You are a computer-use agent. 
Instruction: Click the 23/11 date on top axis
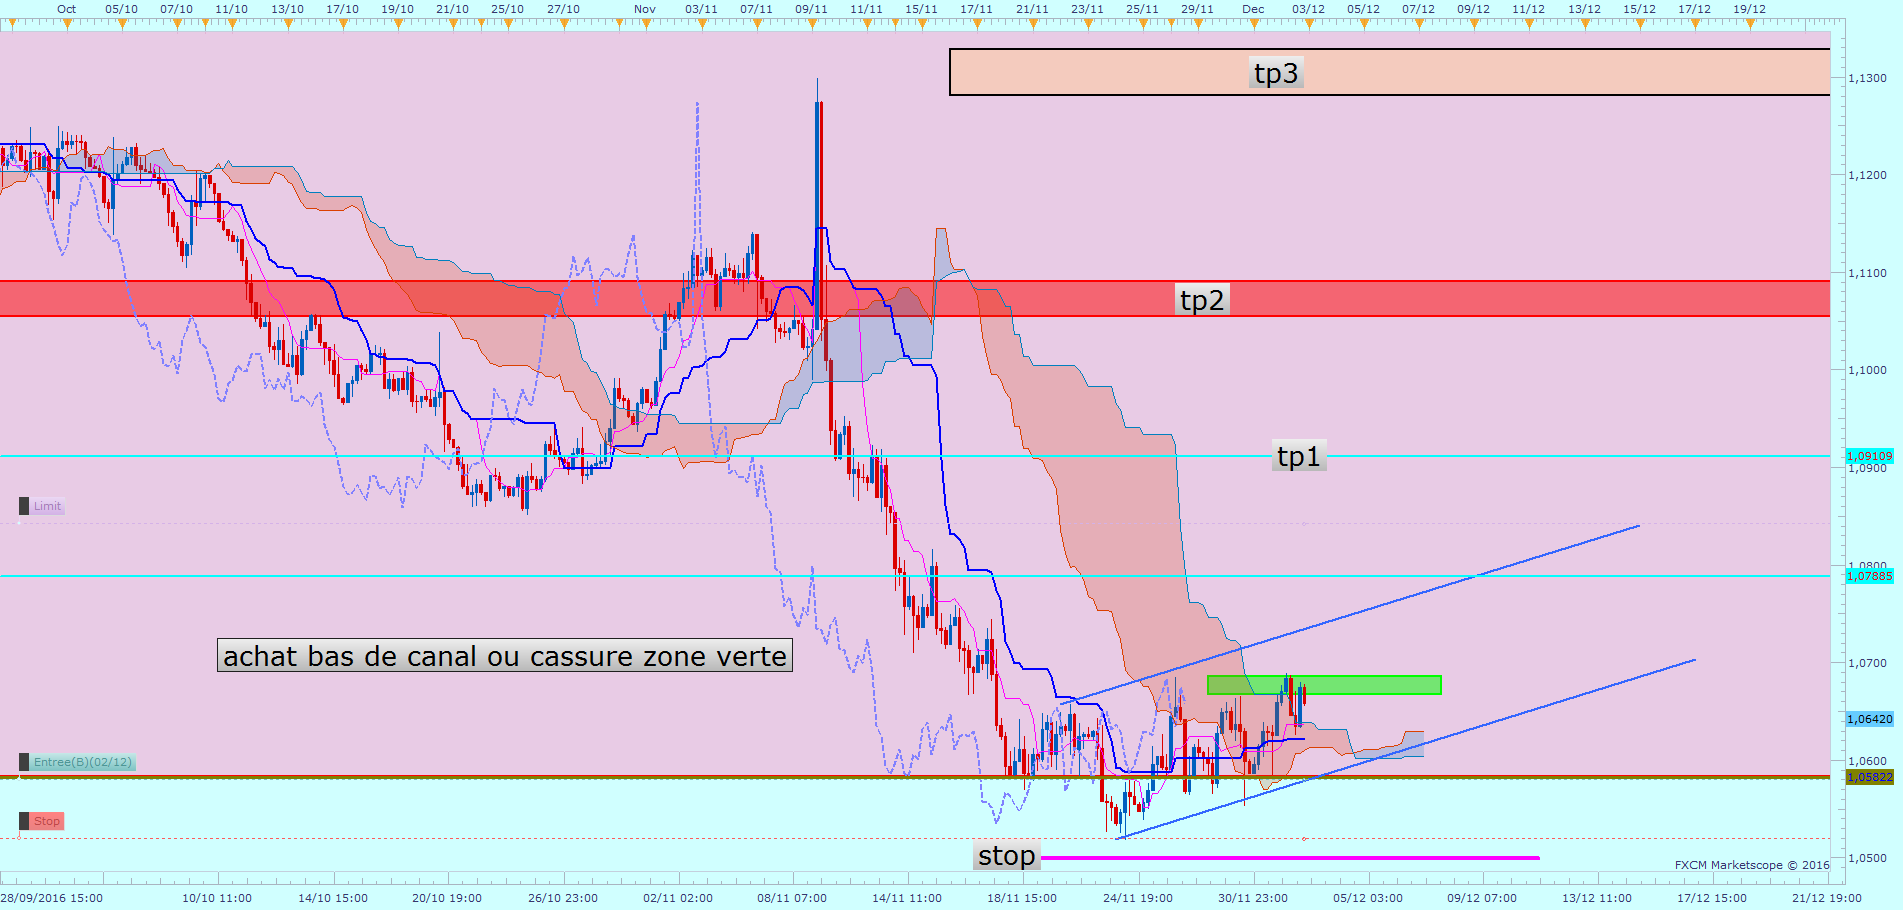pyautogui.click(x=1087, y=9)
